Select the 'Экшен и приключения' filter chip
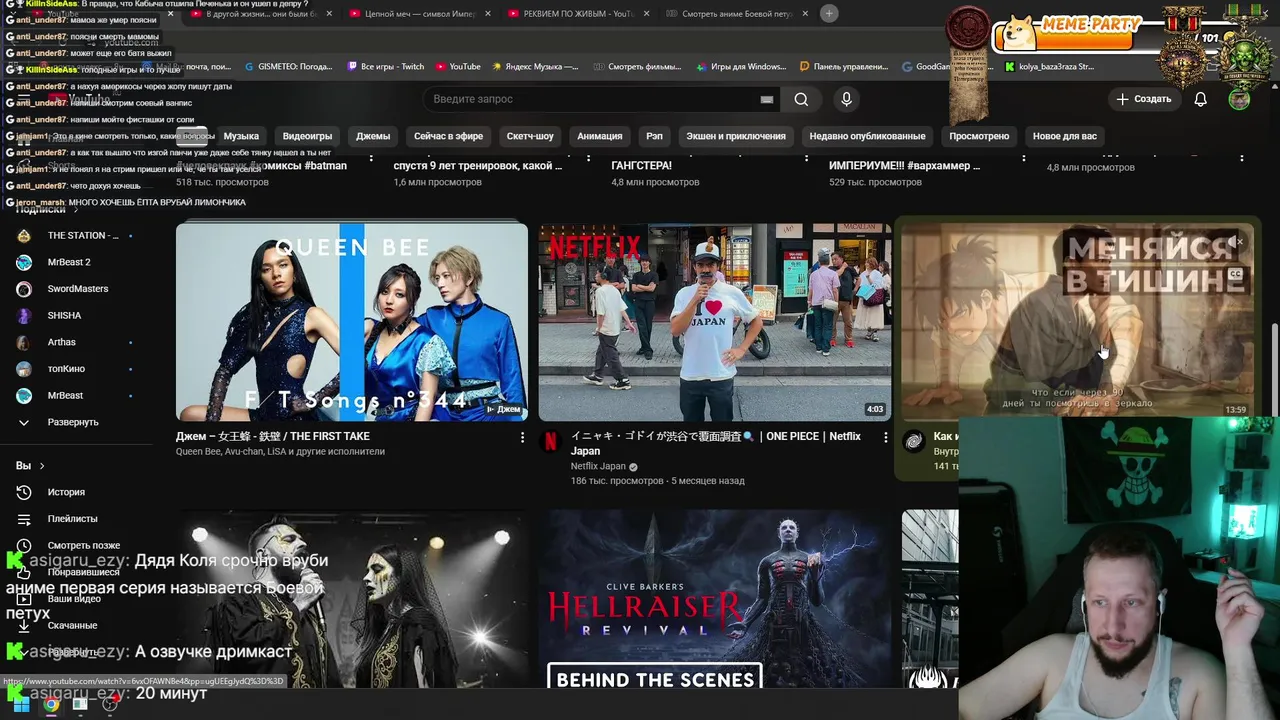This screenshot has width=1280, height=720. (x=736, y=136)
